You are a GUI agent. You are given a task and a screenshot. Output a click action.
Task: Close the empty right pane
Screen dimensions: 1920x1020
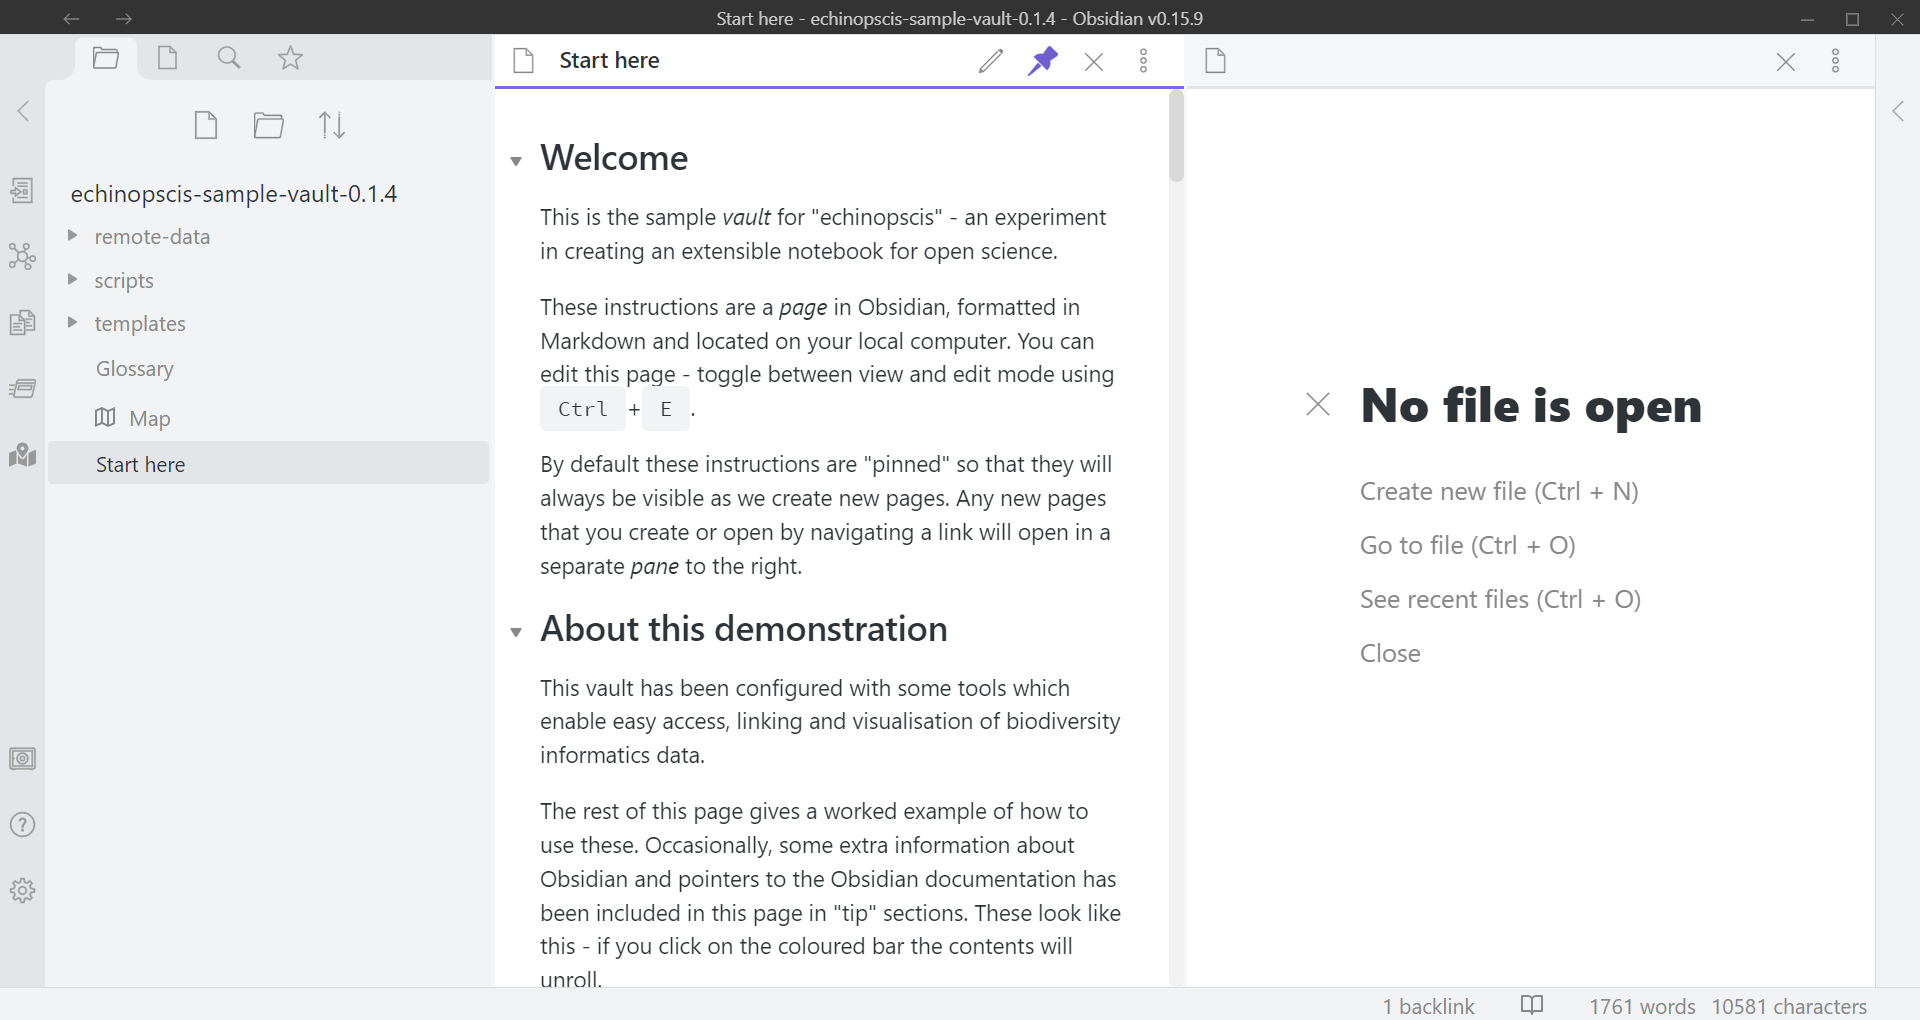coord(1786,61)
